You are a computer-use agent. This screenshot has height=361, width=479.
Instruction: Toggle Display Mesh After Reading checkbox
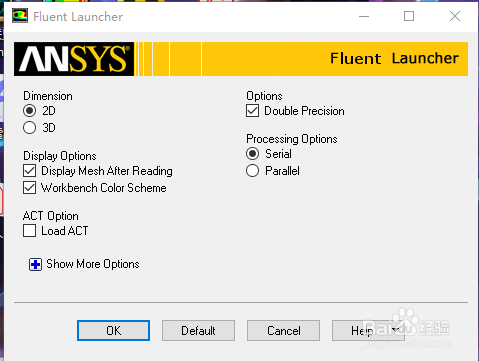[29, 171]
